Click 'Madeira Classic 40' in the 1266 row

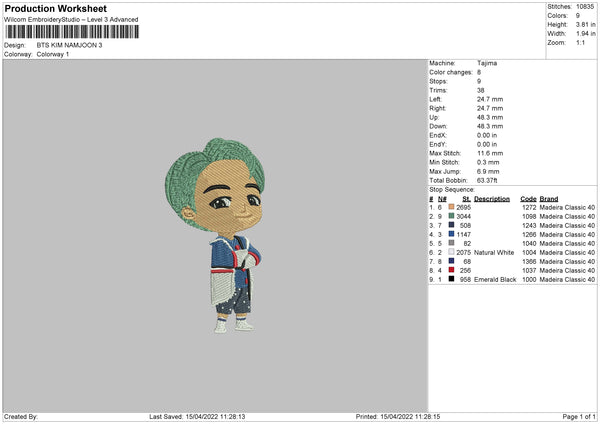coord(567,235)
